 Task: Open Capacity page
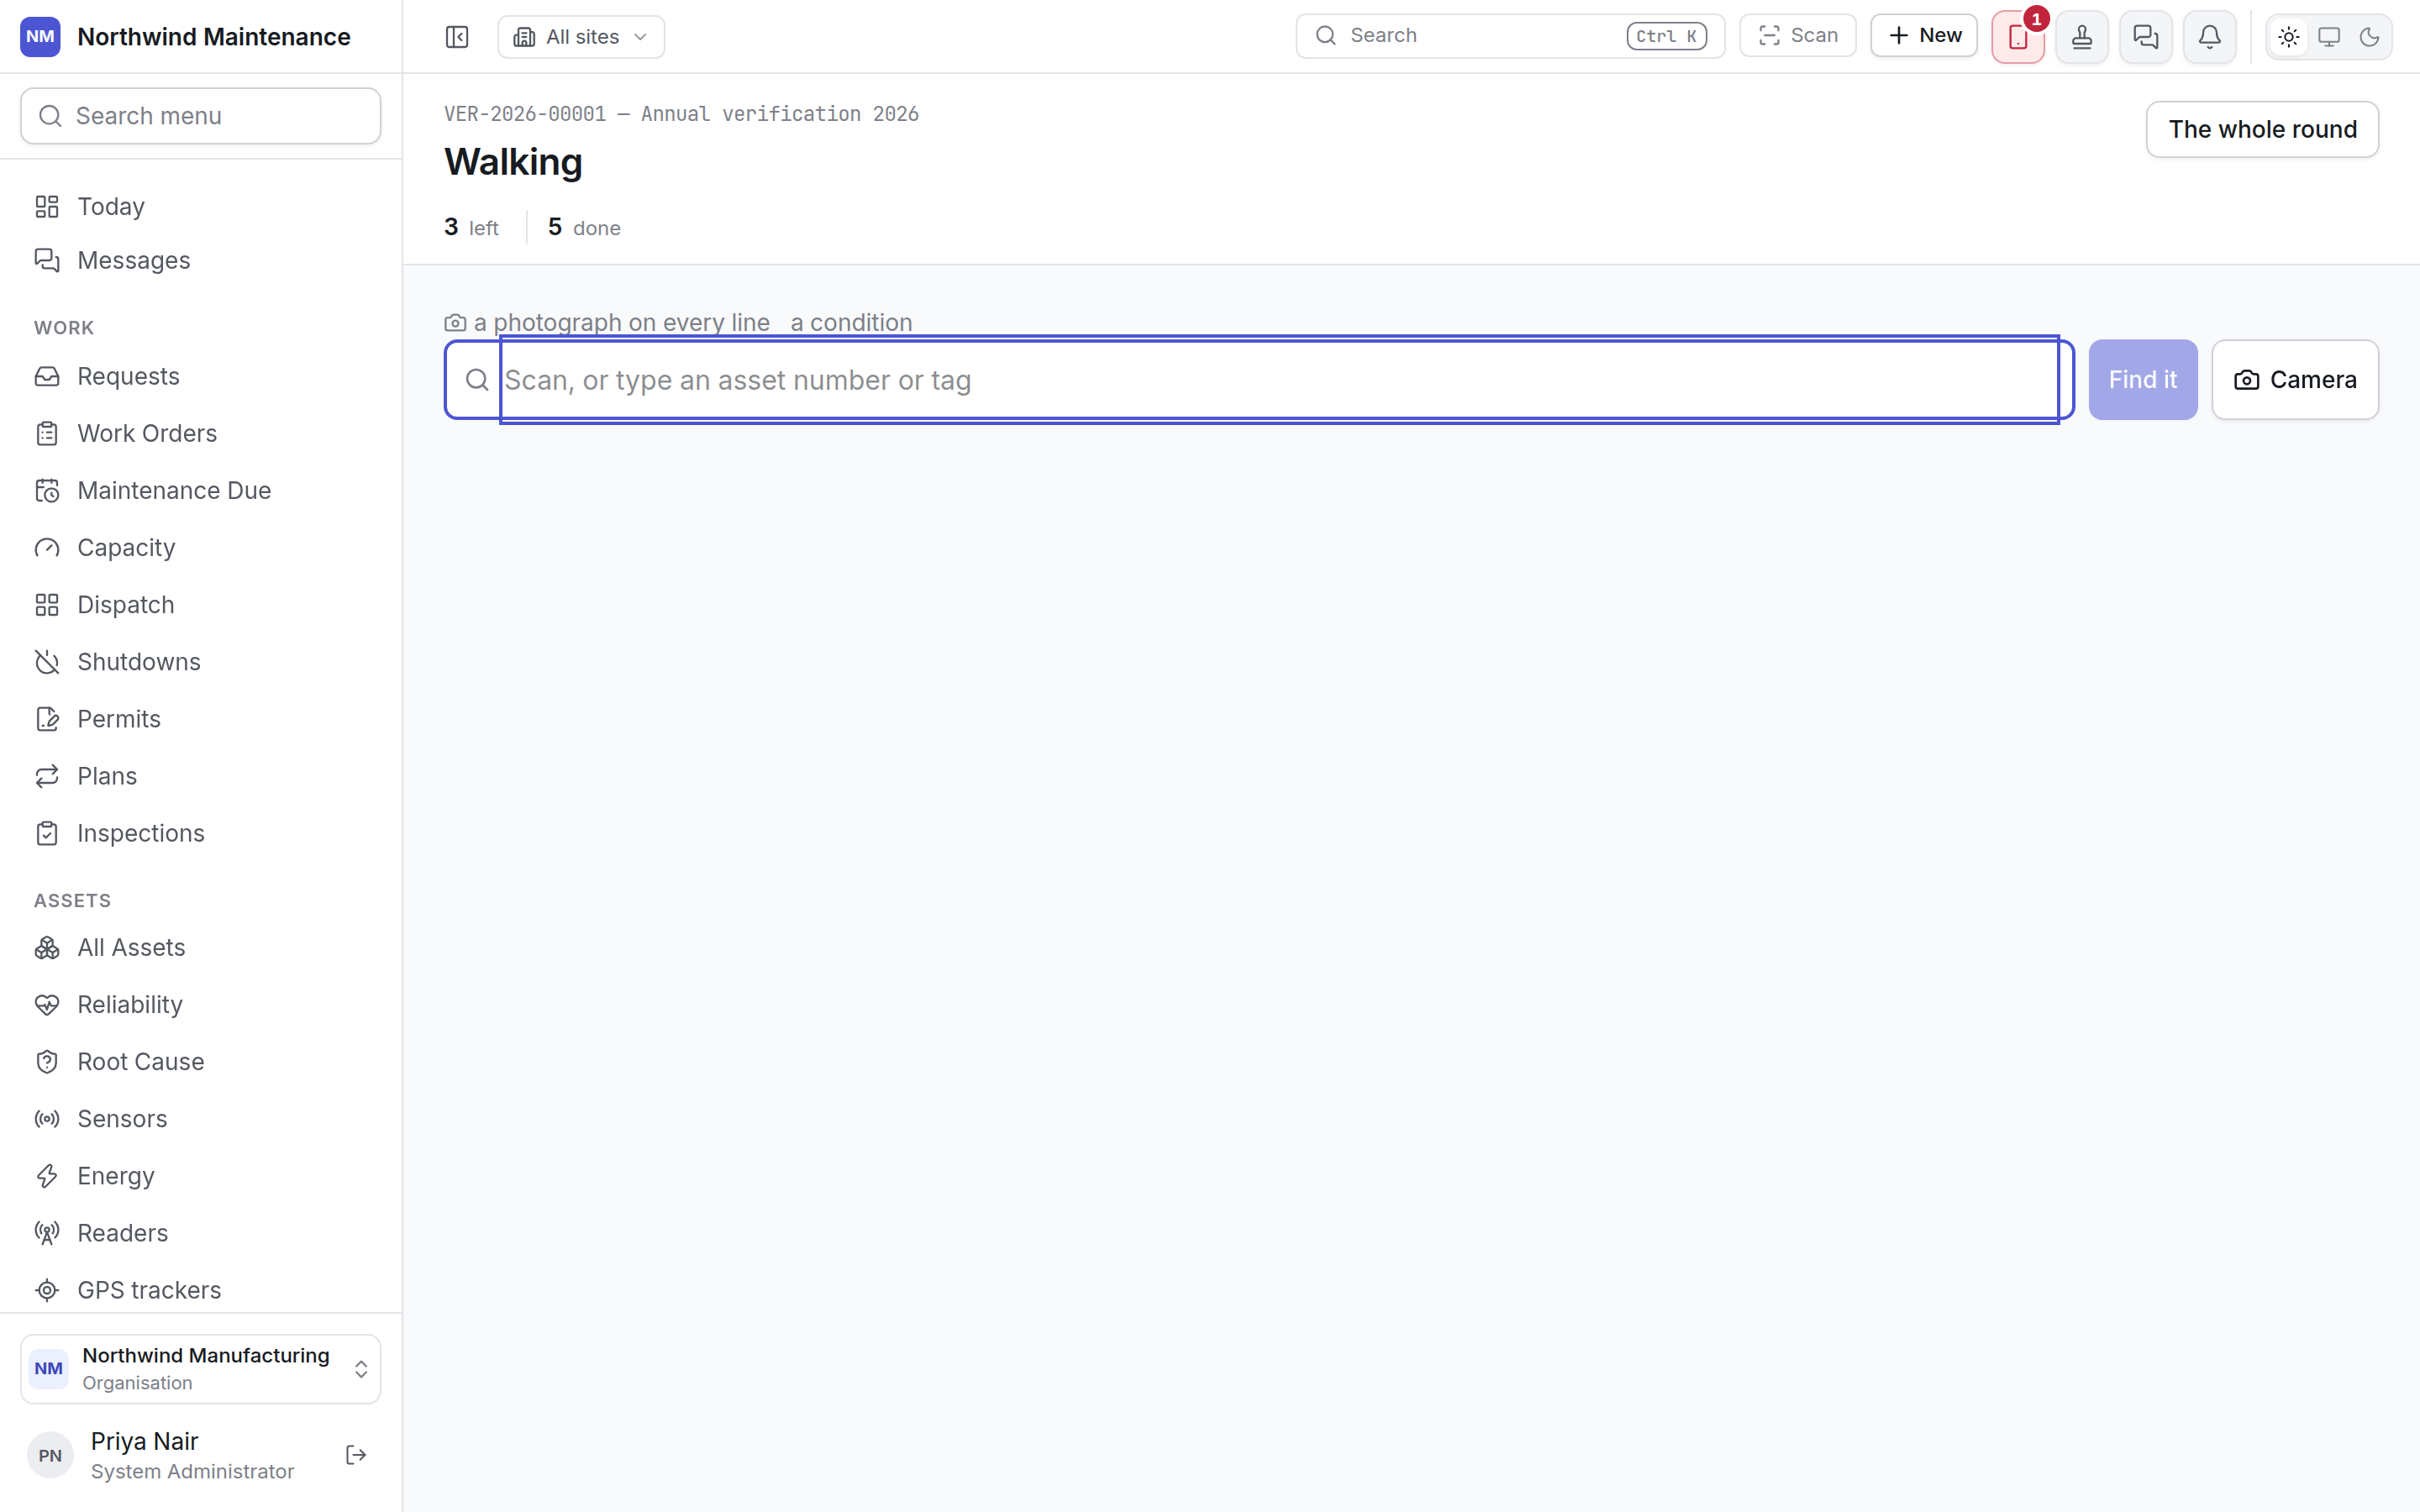coord(201,548)
